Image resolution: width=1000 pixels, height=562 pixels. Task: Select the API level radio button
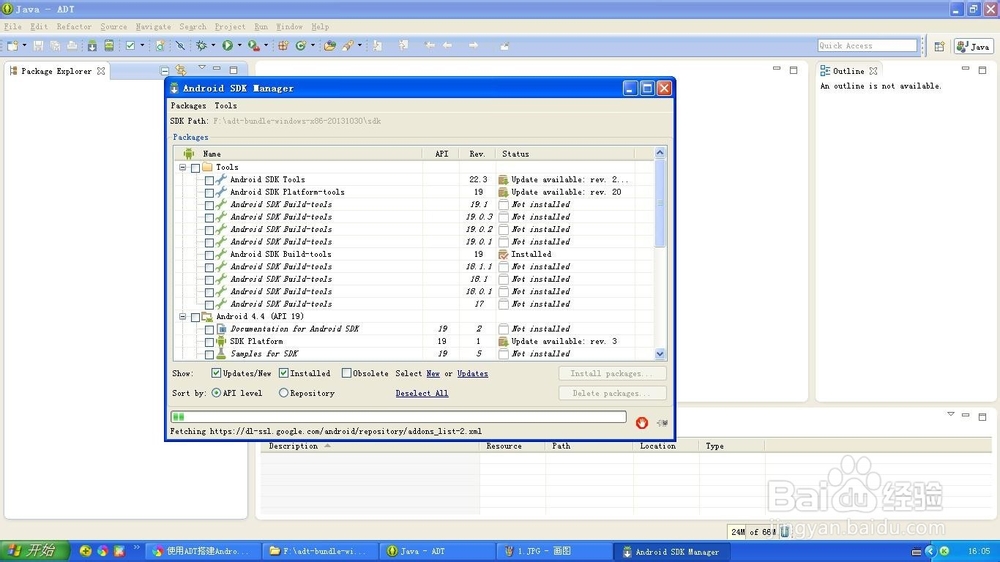tap(216, 393)
